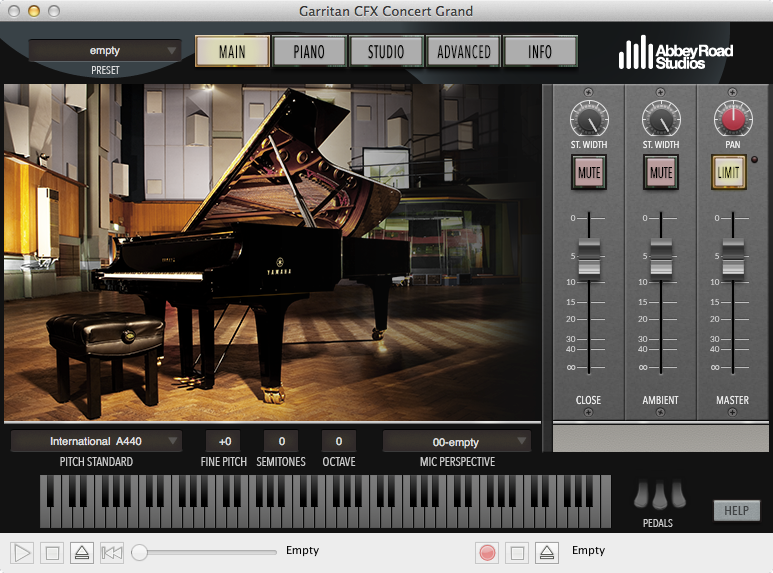
Task: Click the player 'Empty' file label
Action: (x=302, y=550)
